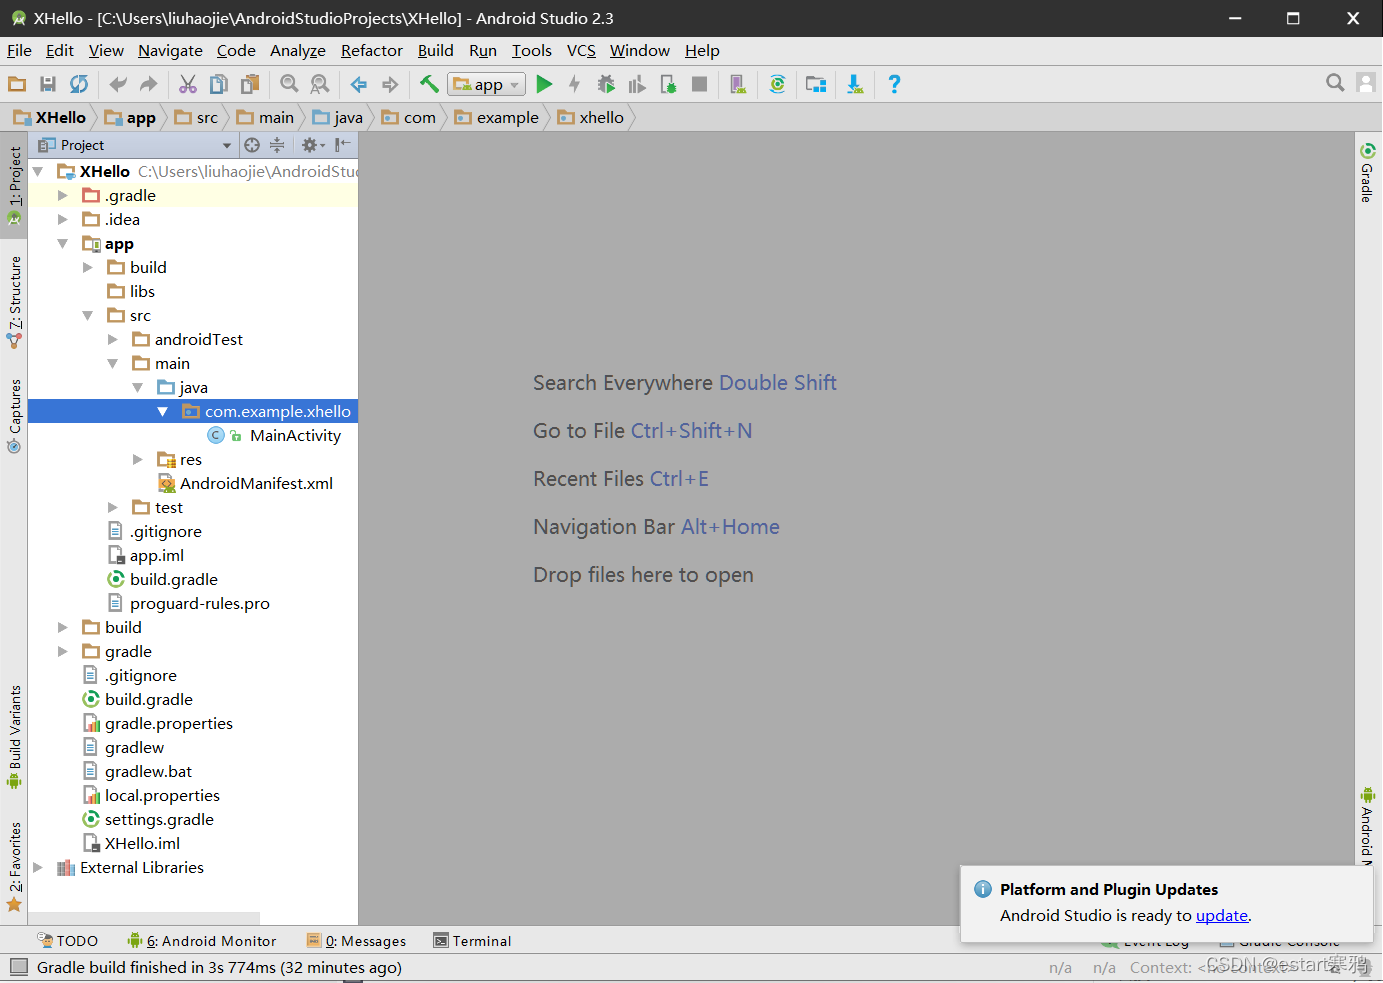Image resolution: width=1383 pixels, height=983 pixels.
Task: Open the AVD Manager icon
Action: (x=738, y=84)
